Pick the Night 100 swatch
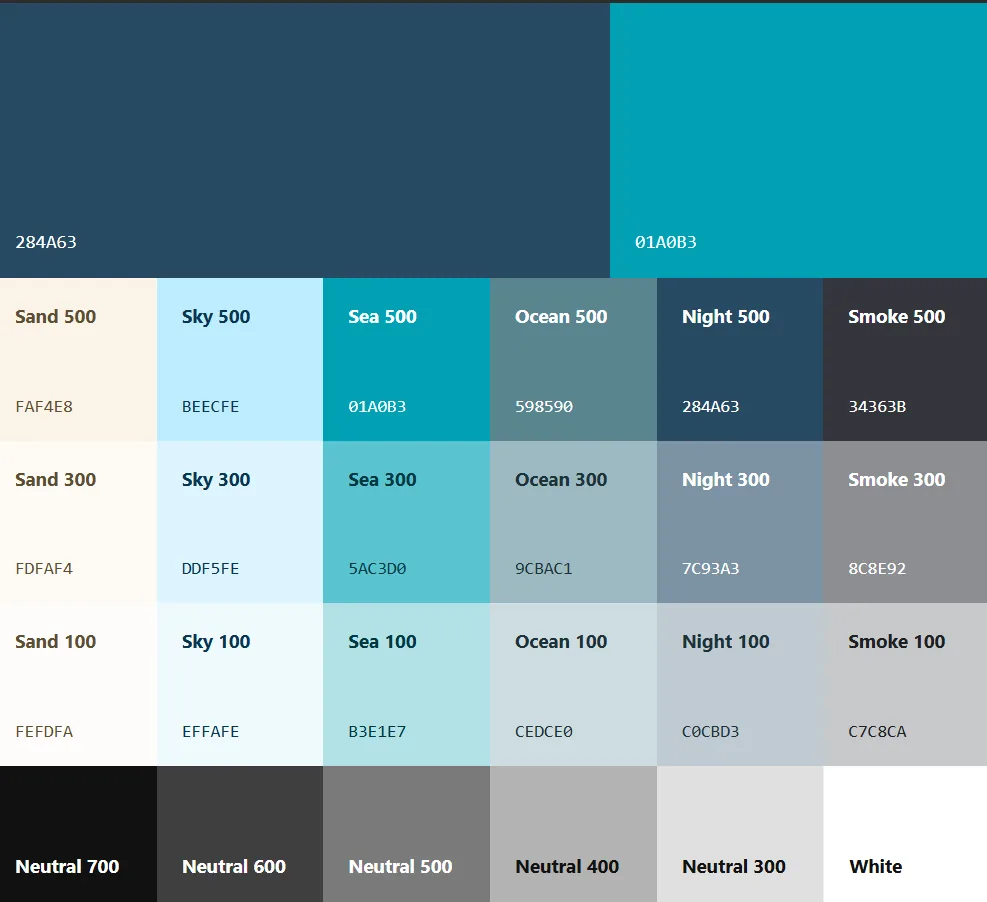The height and width of the screenshot is (902, 987). [x=740, y=684]
